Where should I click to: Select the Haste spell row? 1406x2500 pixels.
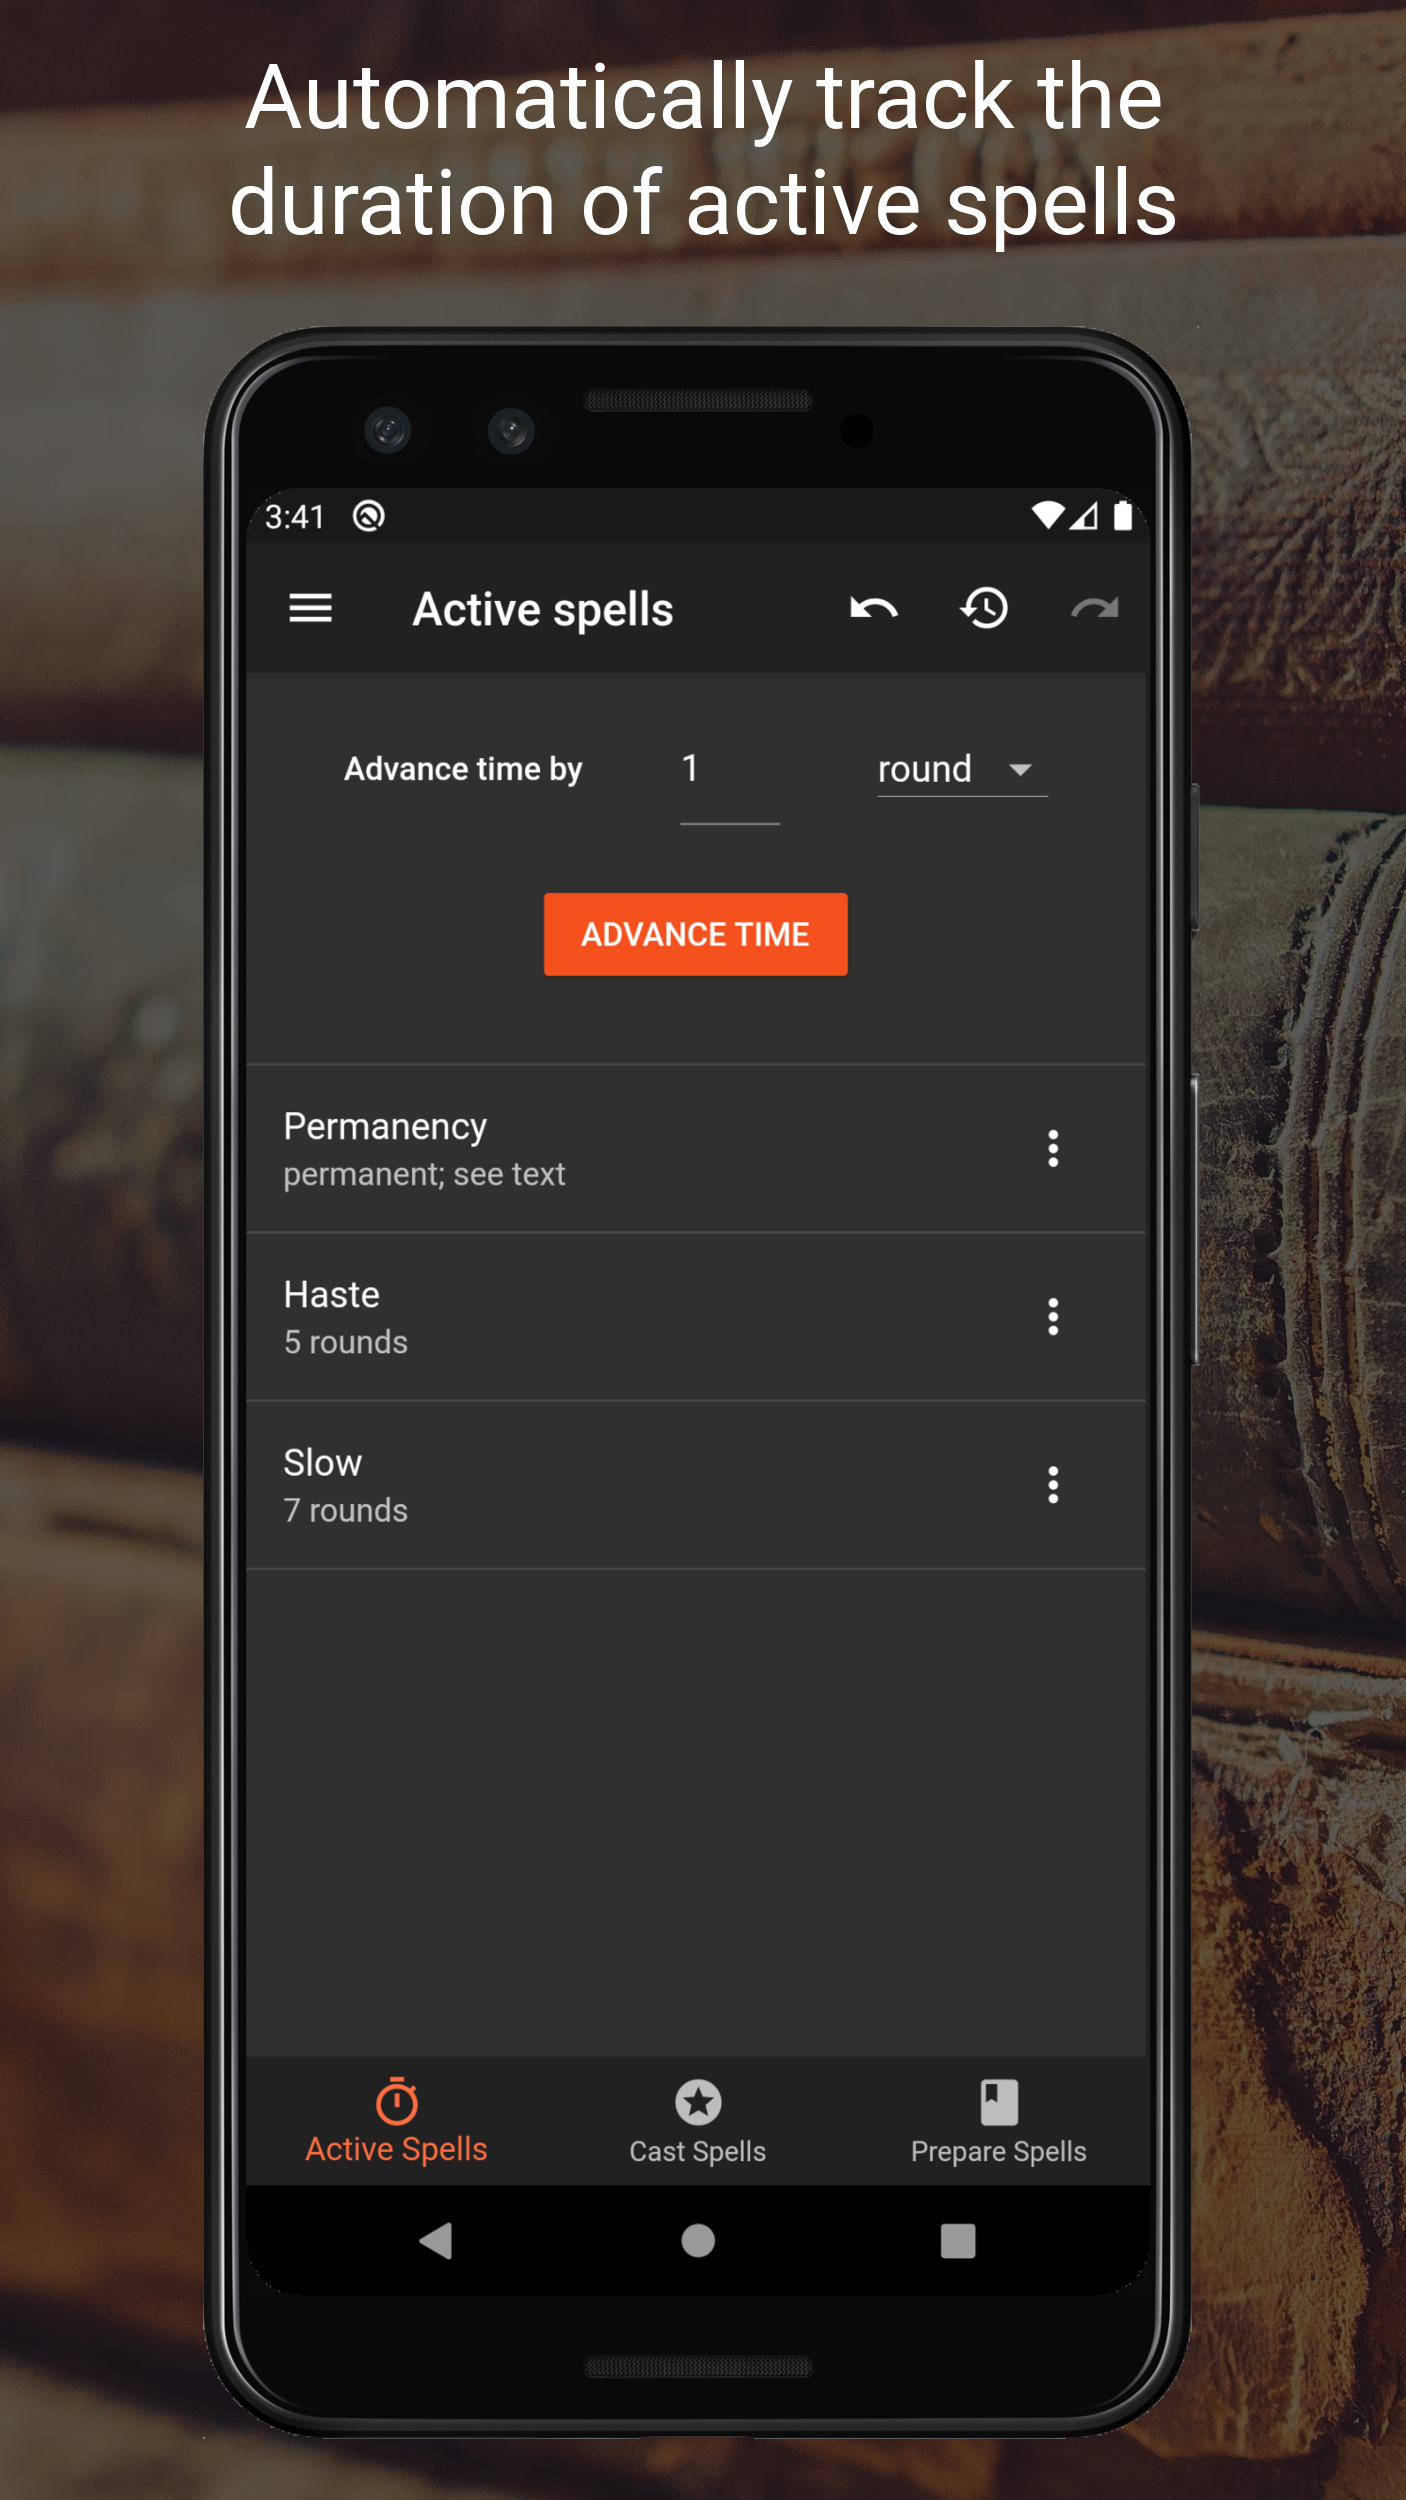697,1317
